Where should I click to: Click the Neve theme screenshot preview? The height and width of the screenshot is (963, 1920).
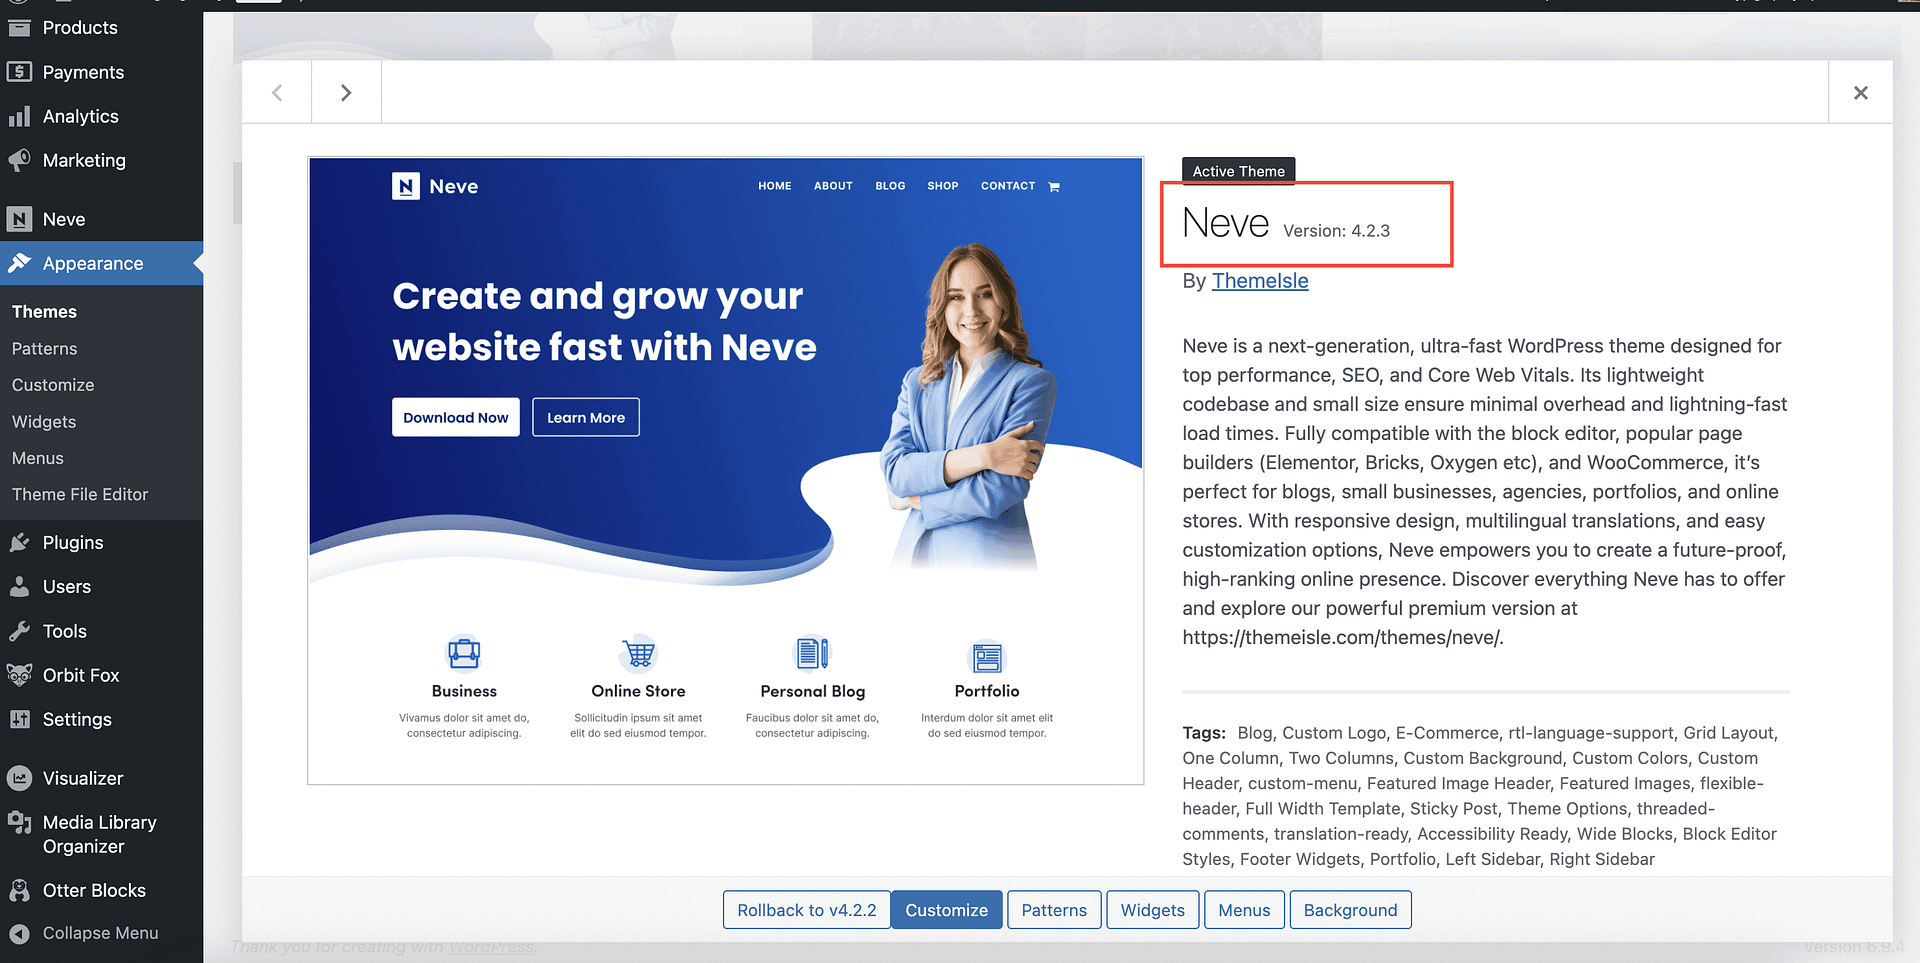(x=726, y=470)
